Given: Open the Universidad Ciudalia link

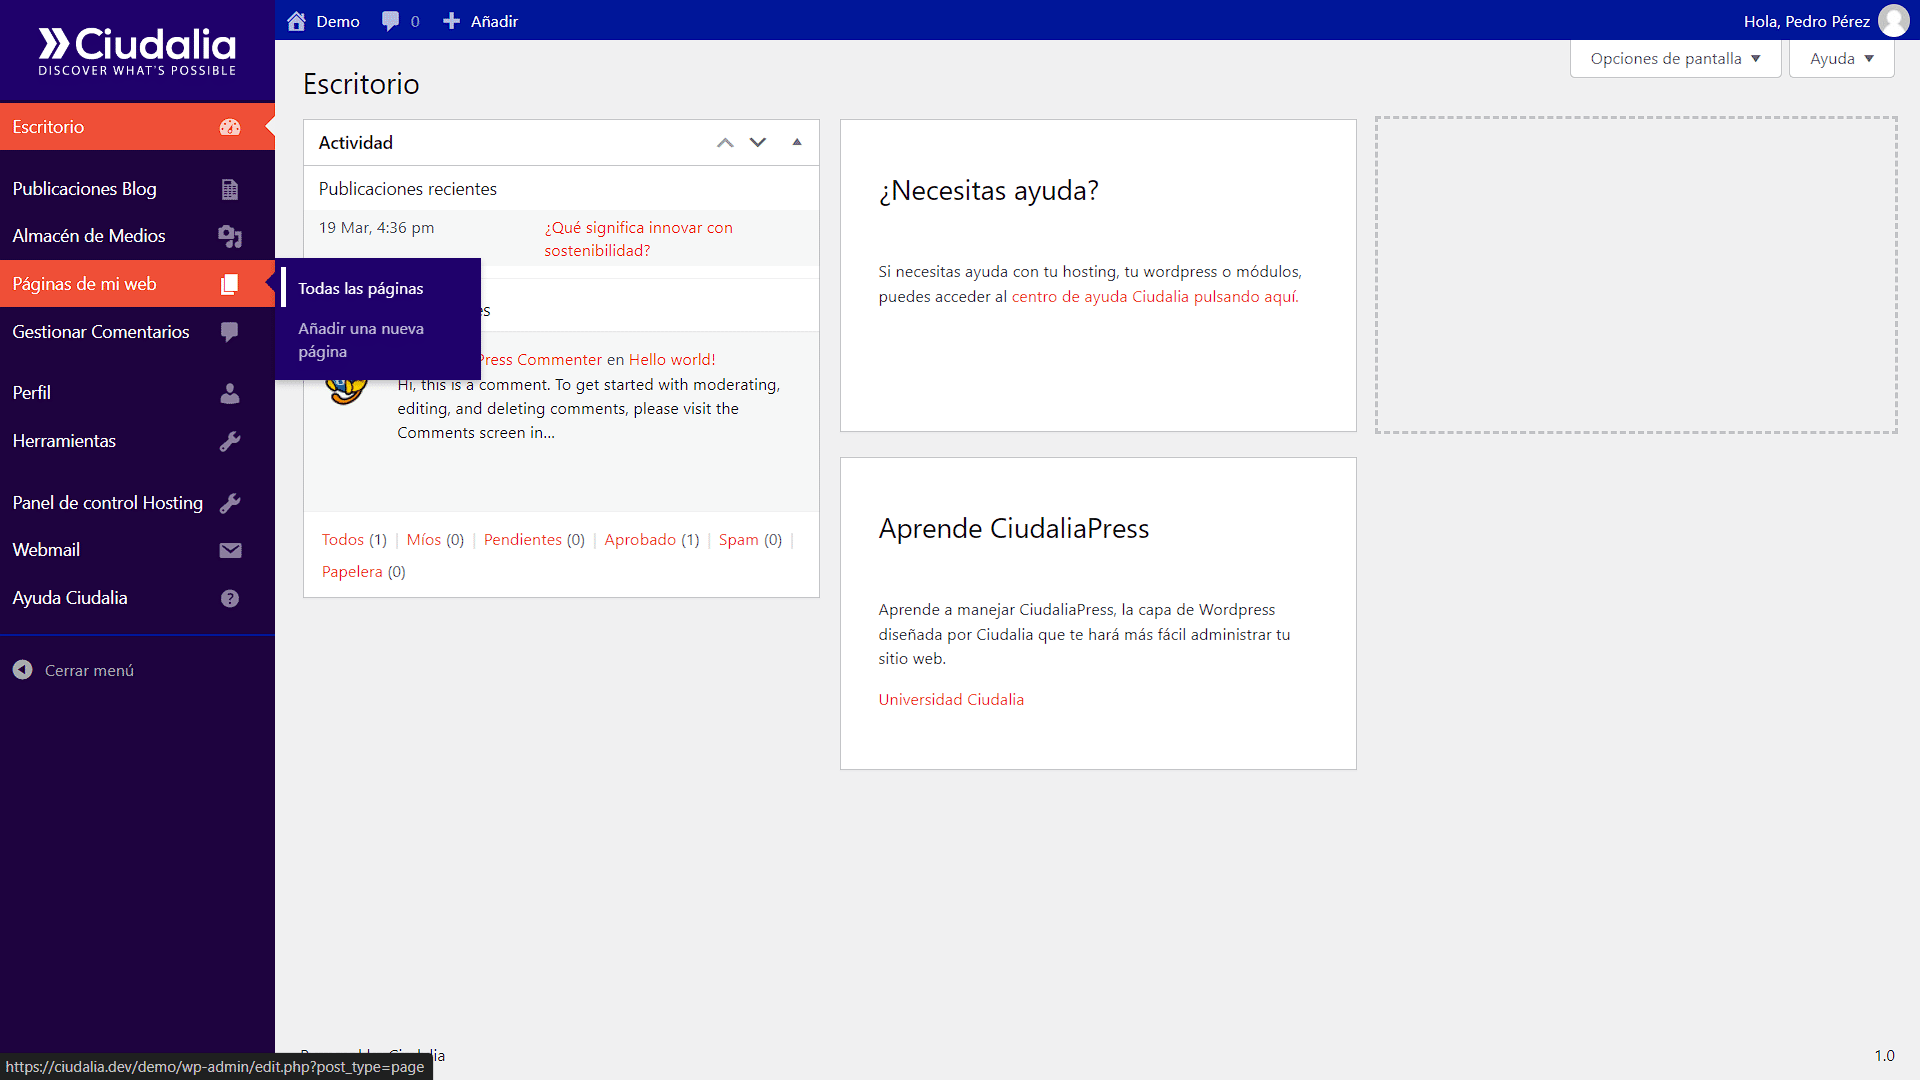Looking at the screenshot, I should coord(950,699).
